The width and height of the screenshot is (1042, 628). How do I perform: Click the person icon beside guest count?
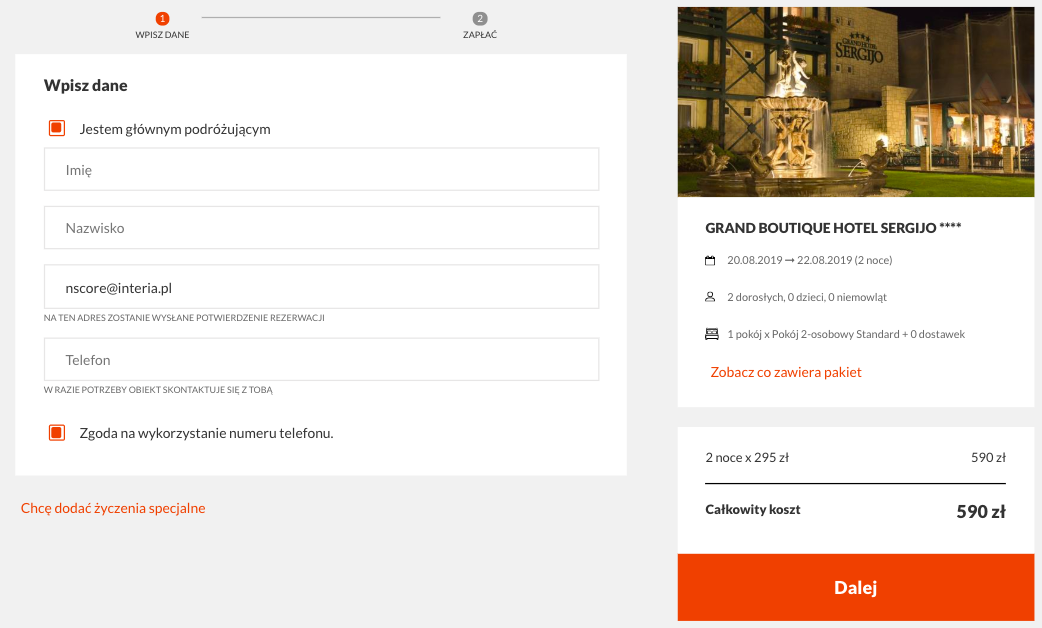(710, 297)
